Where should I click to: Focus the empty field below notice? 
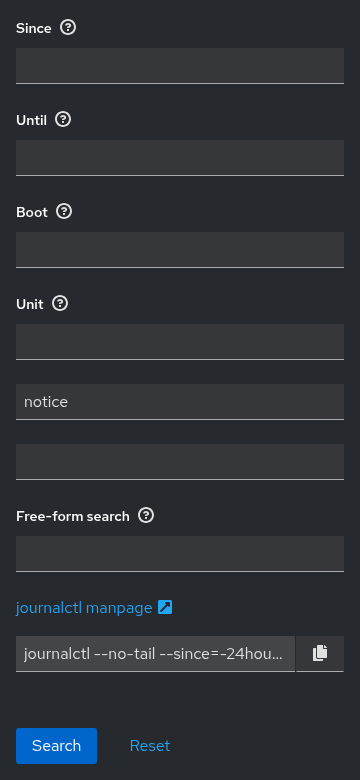(x=180, y=462)
